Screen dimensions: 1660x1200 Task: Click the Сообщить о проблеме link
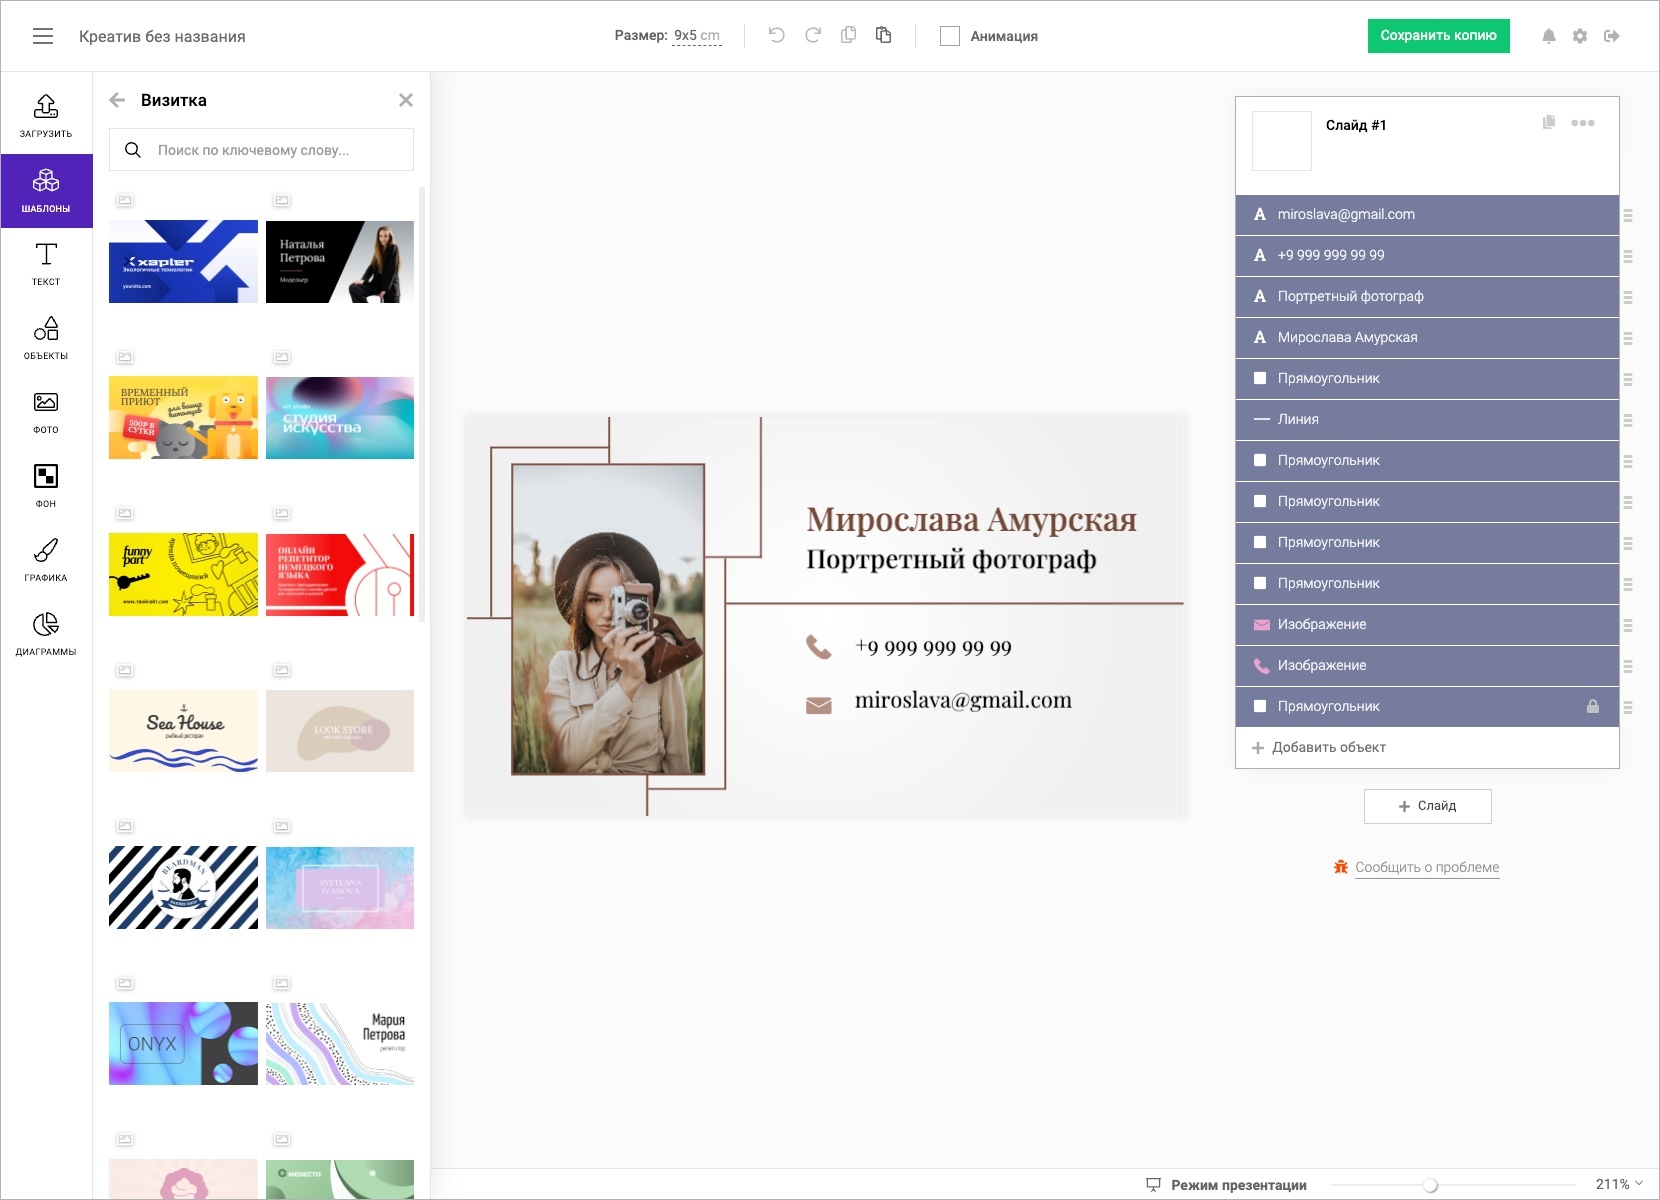point(1427,867)
